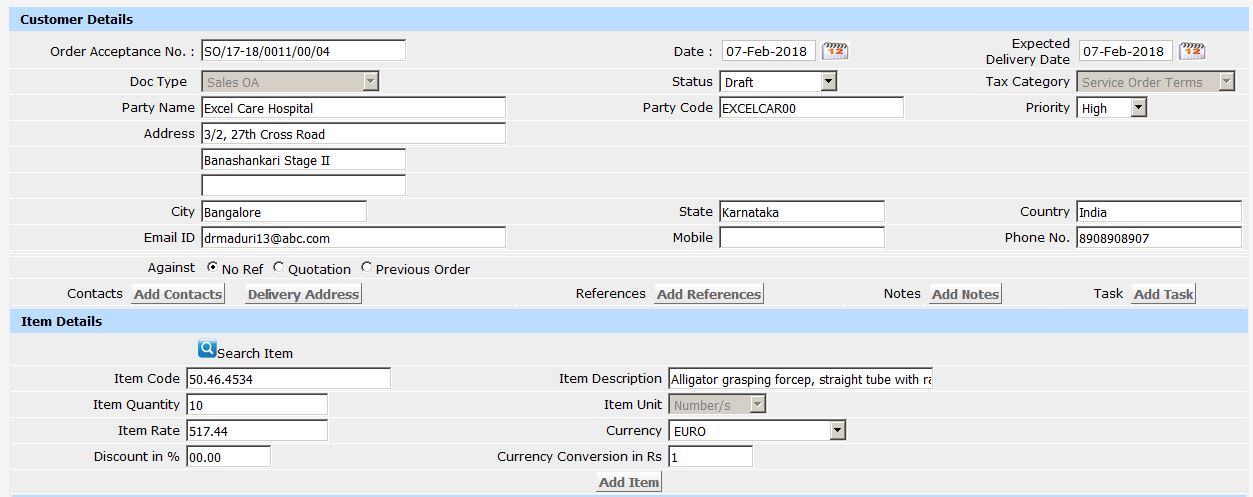
Task: Select the No Ref radio option
Action: 212,268
